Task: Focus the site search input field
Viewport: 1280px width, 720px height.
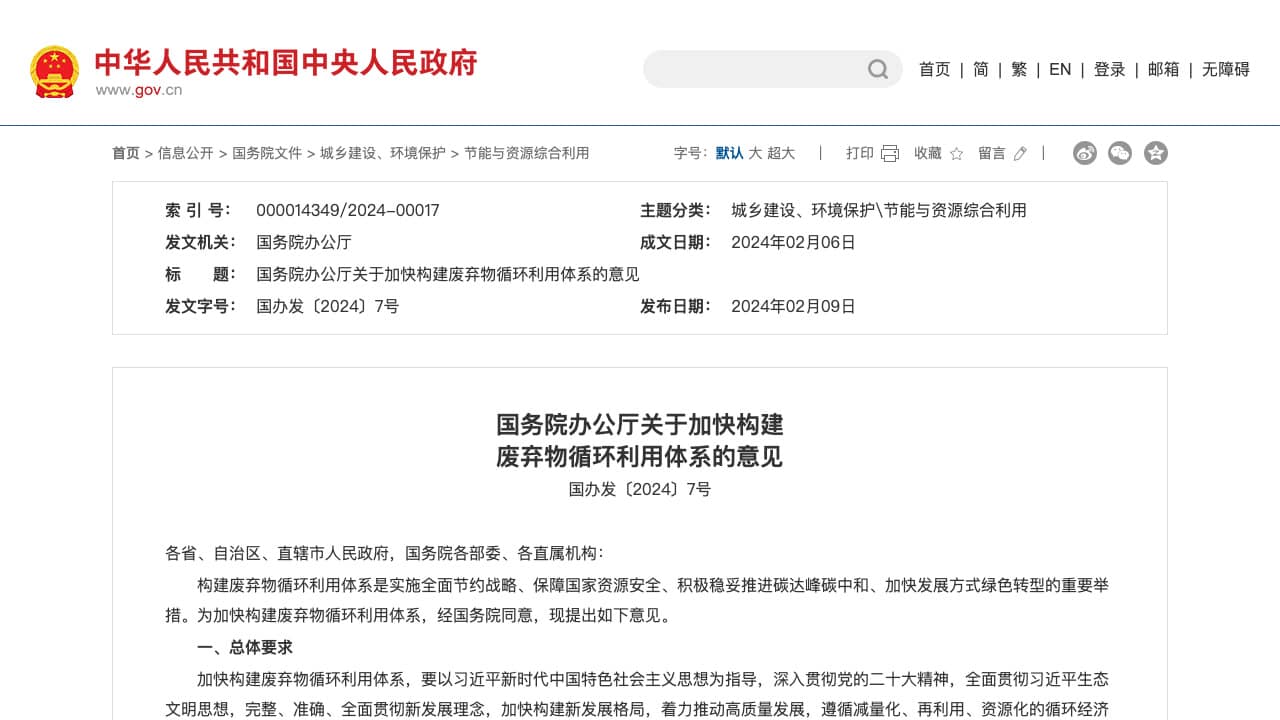Action: [756, 69]
